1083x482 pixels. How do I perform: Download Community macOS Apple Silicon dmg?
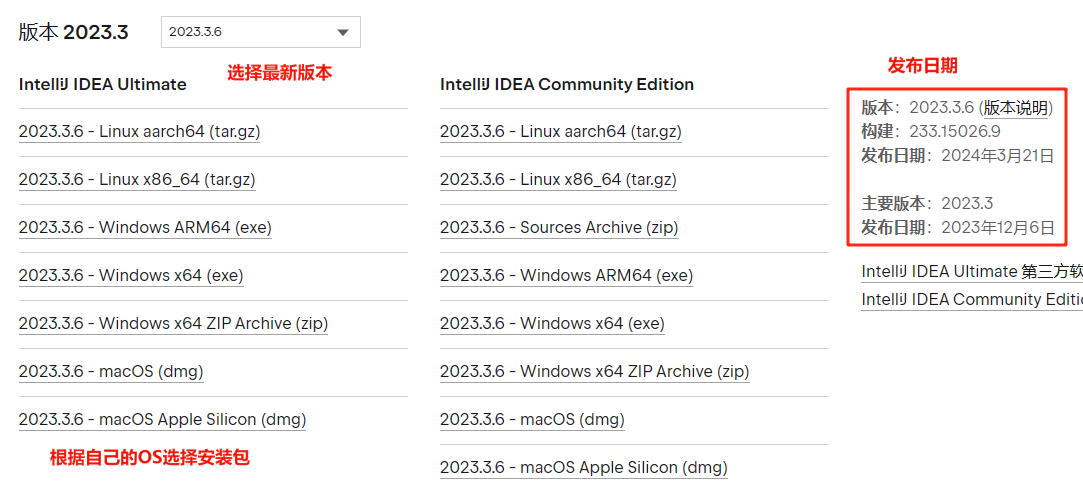(583, 467)
